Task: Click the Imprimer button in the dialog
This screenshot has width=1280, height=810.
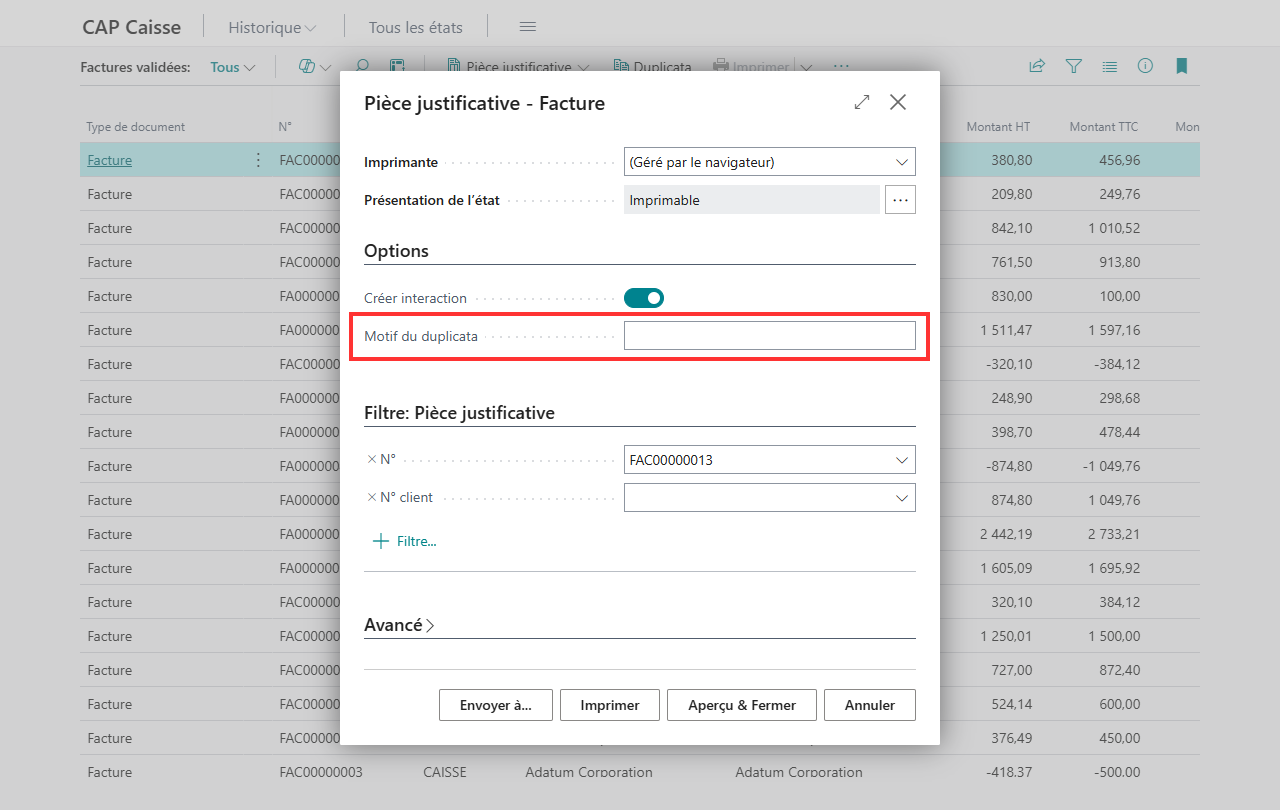Action: click(610, 705)
